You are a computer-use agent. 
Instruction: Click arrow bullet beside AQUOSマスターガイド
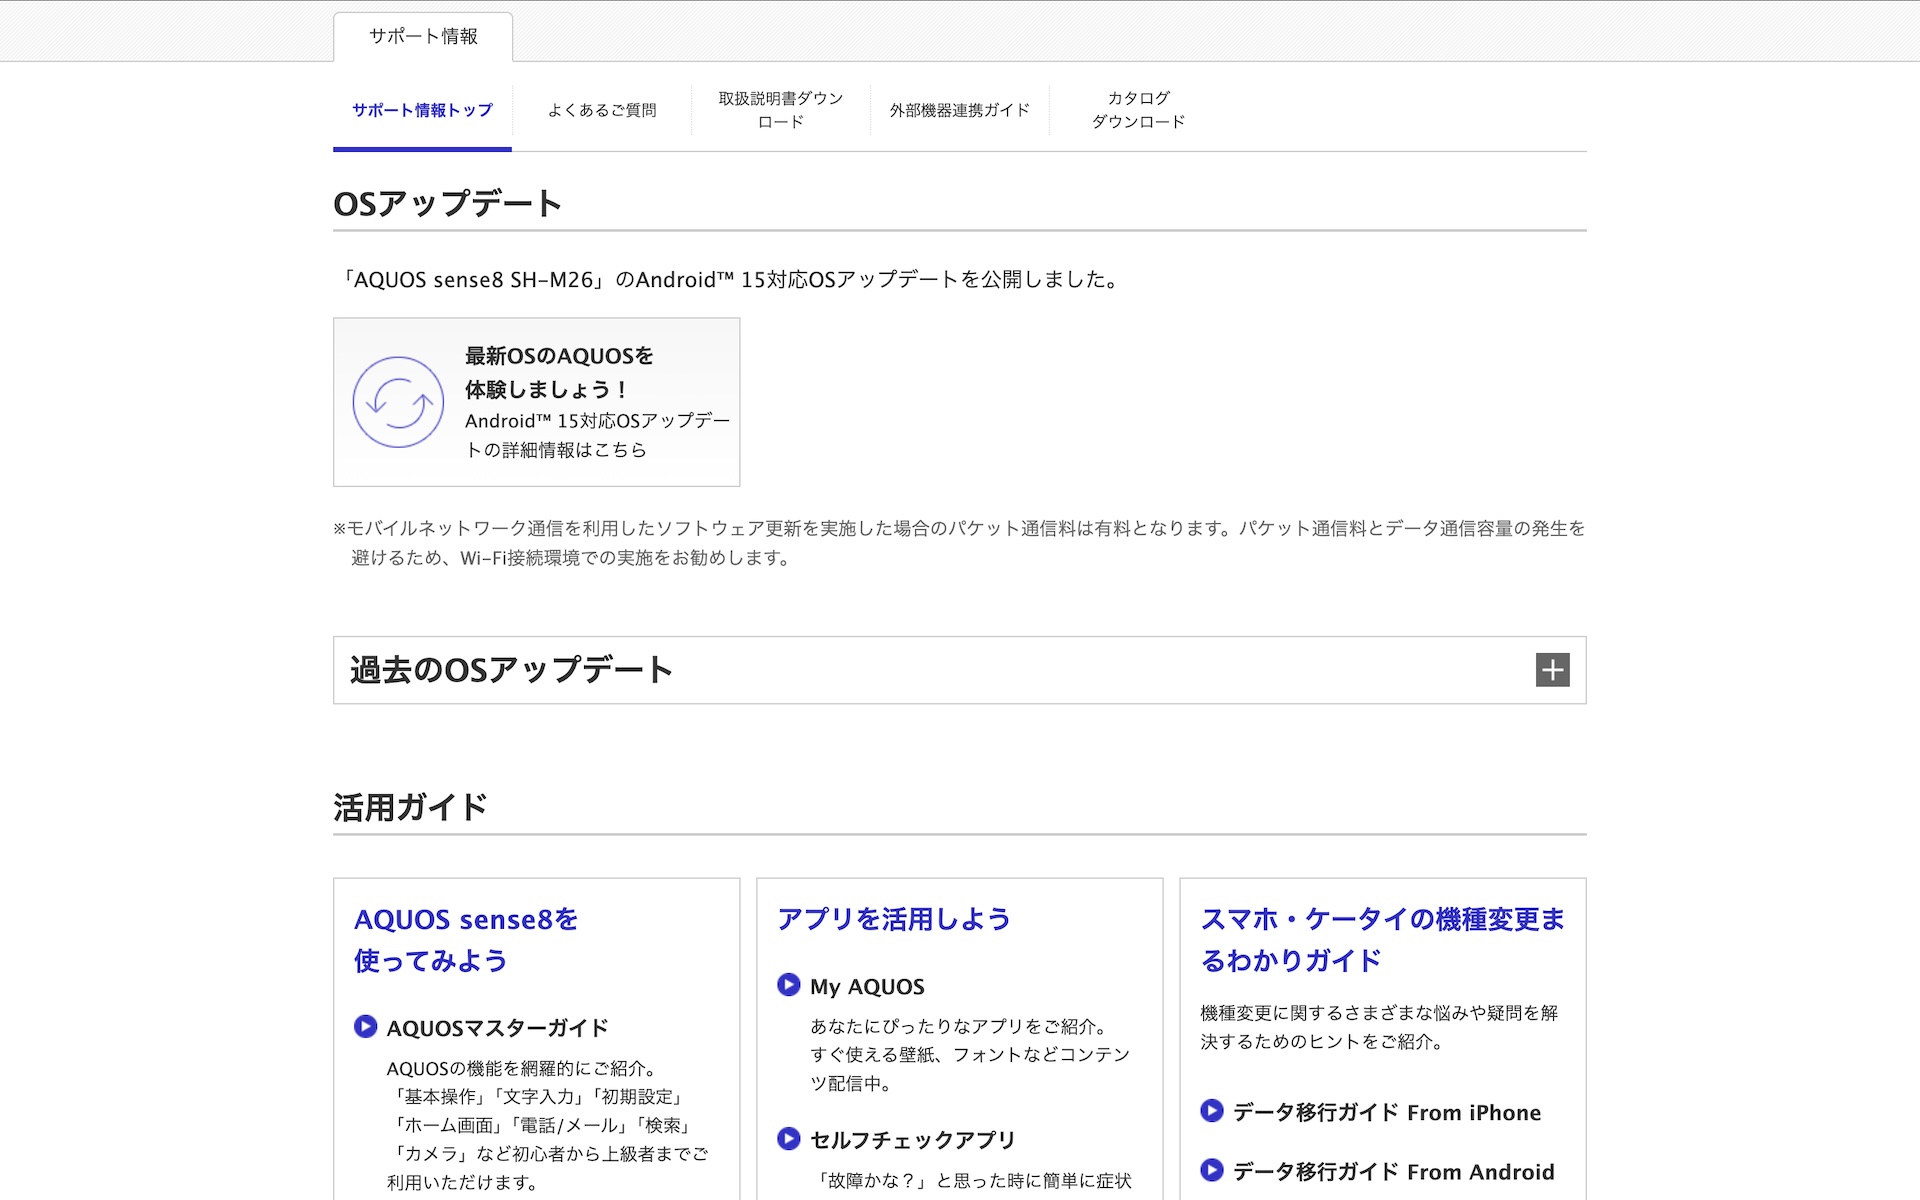pos(365,1027)
